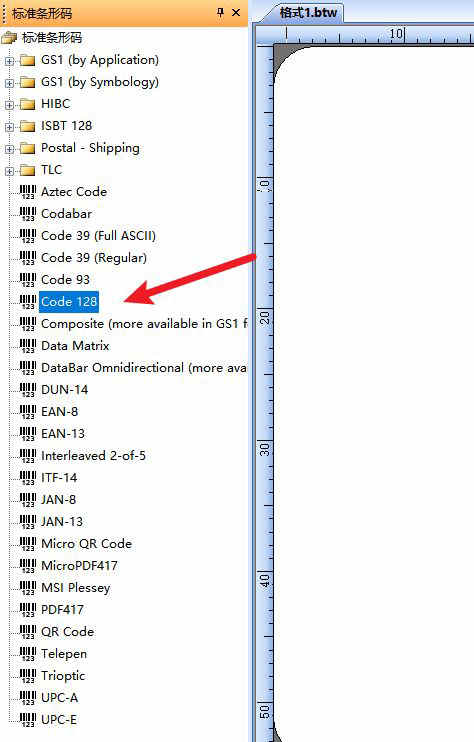Click the PDF417 barcode icon
The width and height of the screenshot is (474, 742).
(28, 610)
